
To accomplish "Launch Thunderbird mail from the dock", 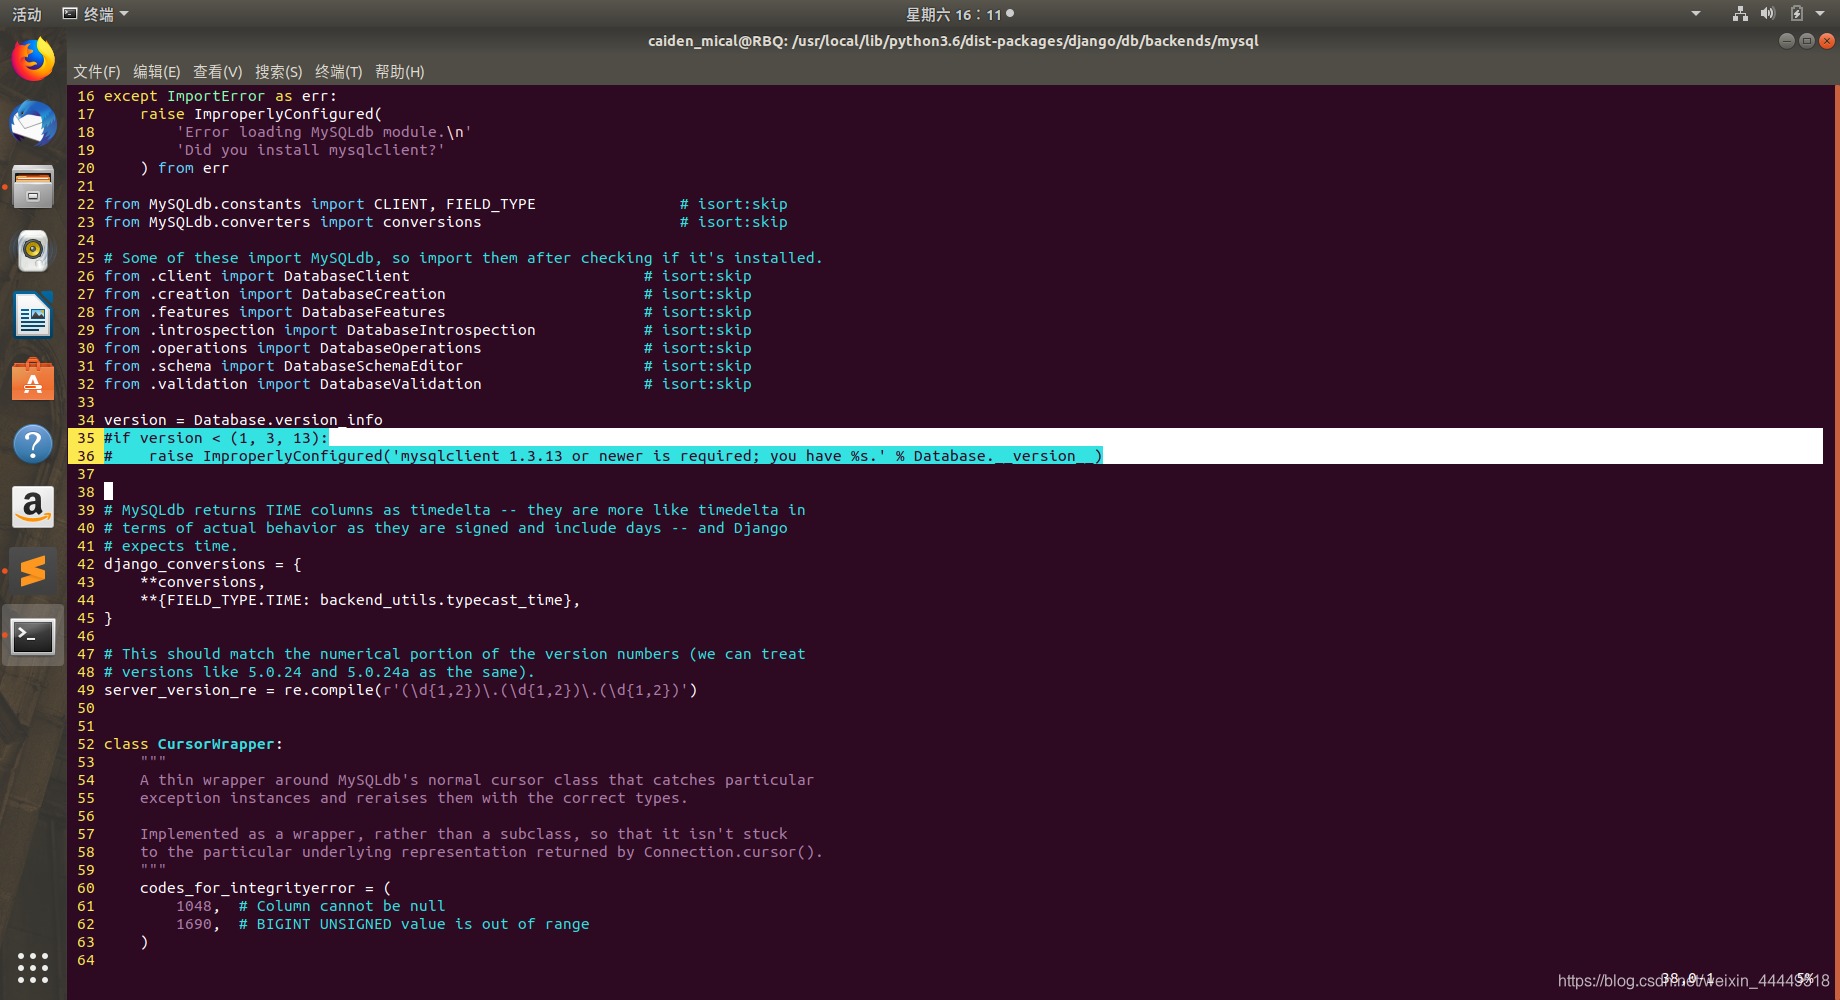I will (x=33, y=123).
